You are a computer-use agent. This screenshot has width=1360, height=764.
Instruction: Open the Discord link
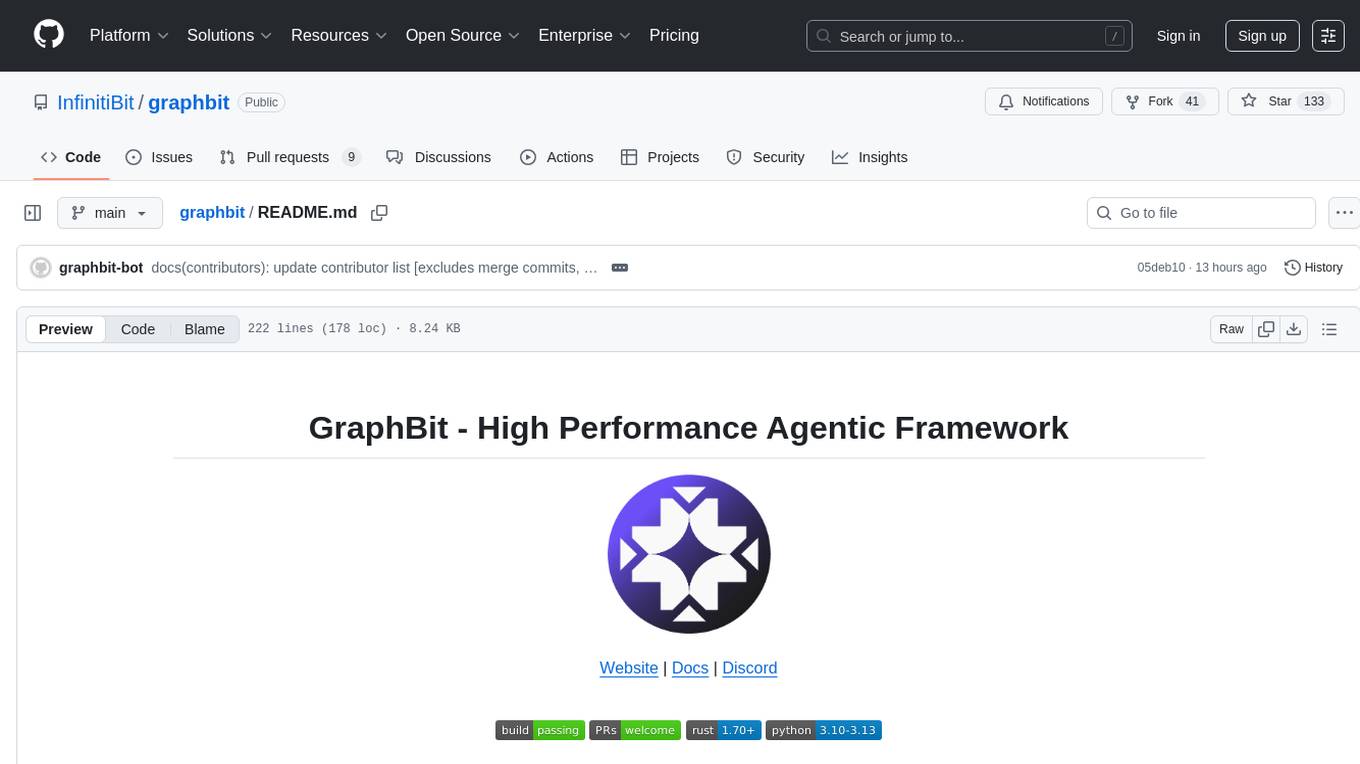(x=750, y=668)
